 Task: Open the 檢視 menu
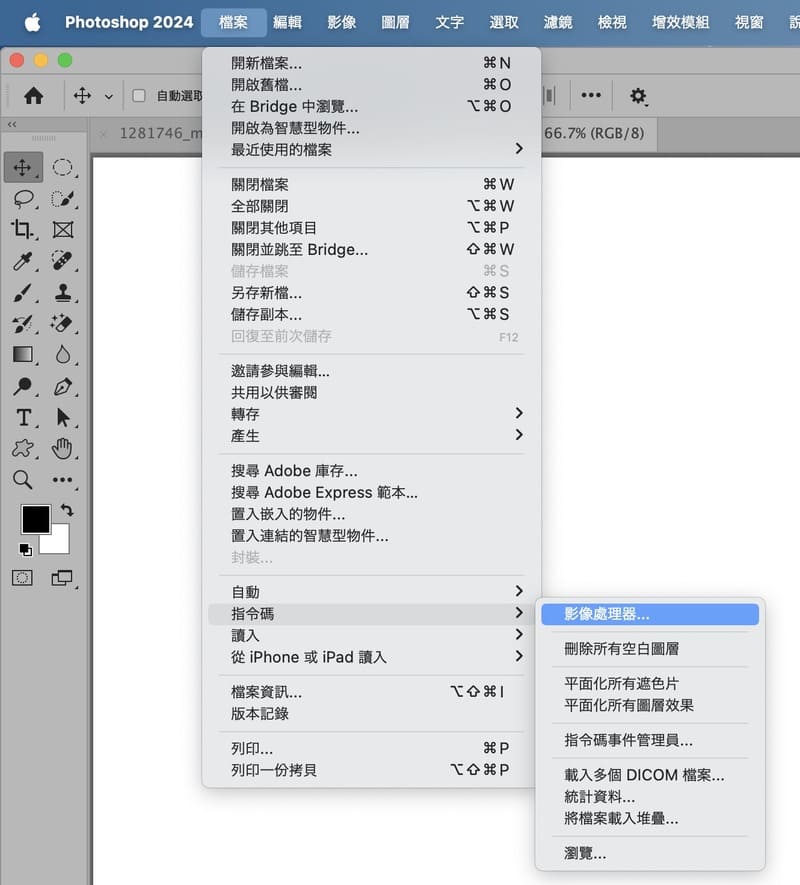click(612, 23)
